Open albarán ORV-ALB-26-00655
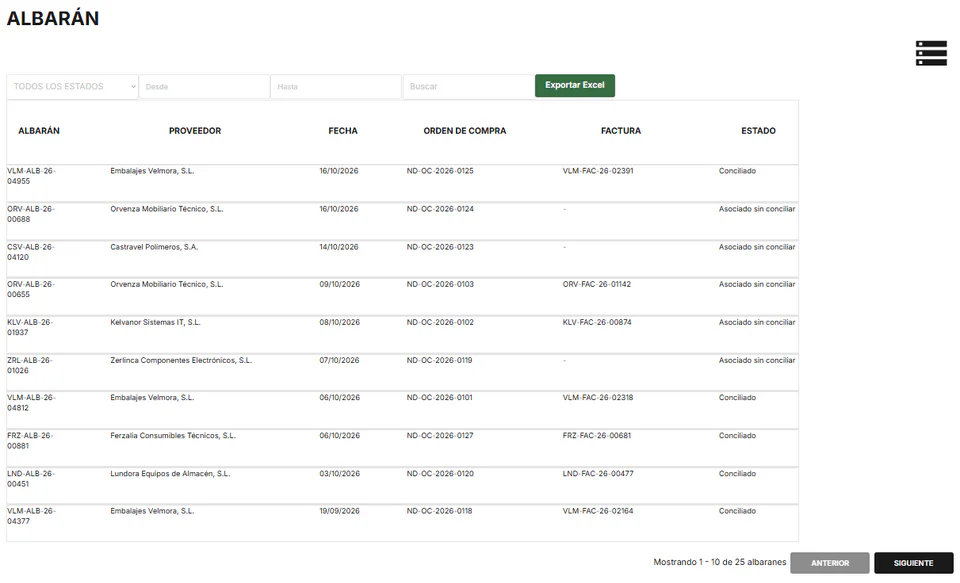Screen dimensions: 960x583 tap(31, 290)
